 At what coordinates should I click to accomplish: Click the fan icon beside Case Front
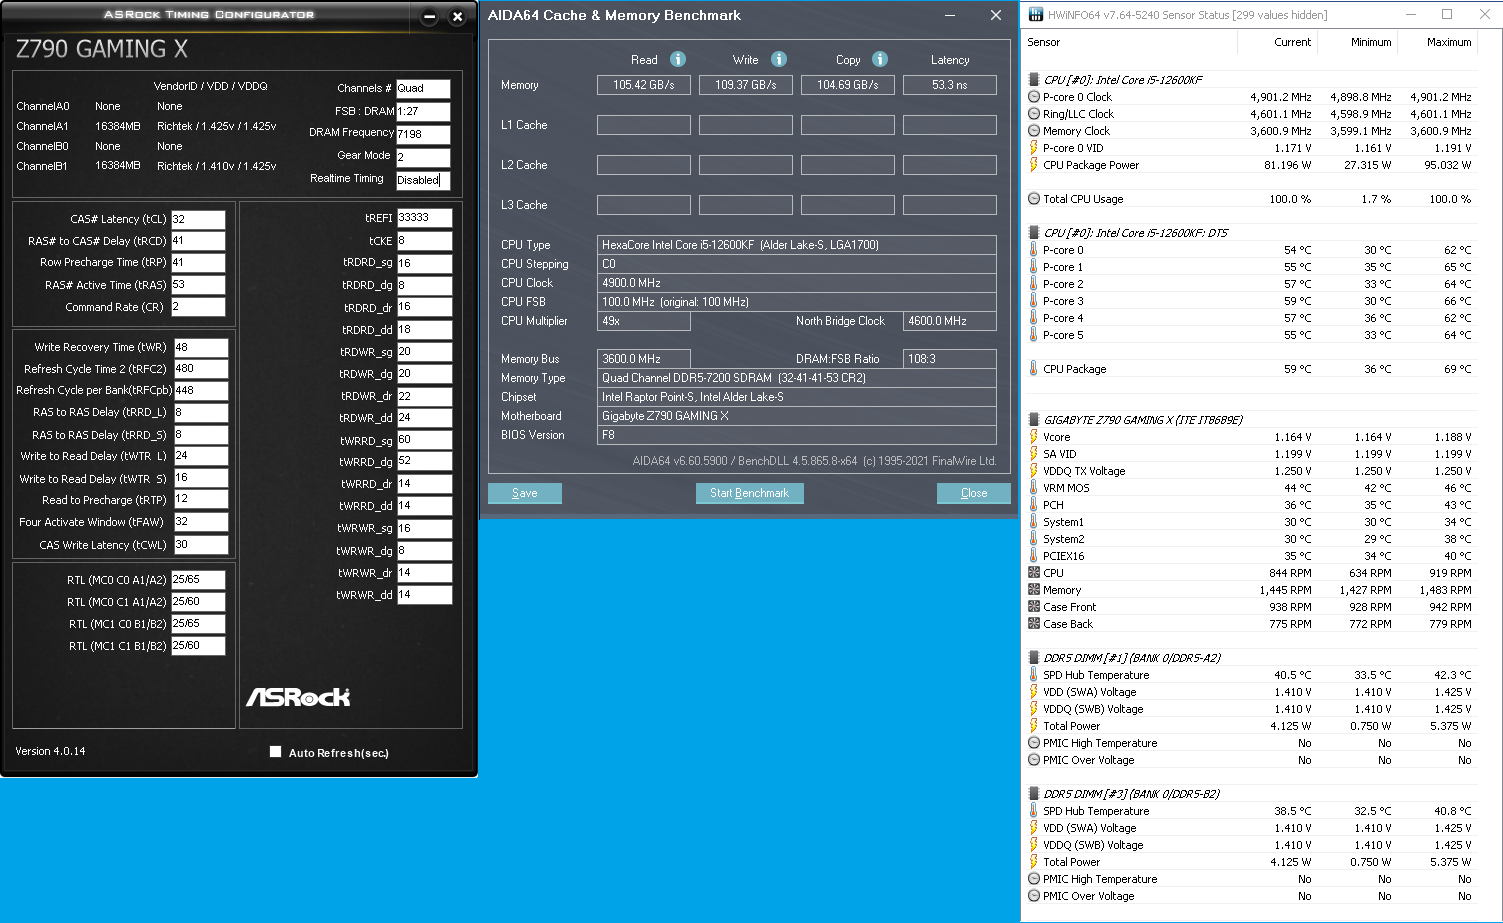1034,607
